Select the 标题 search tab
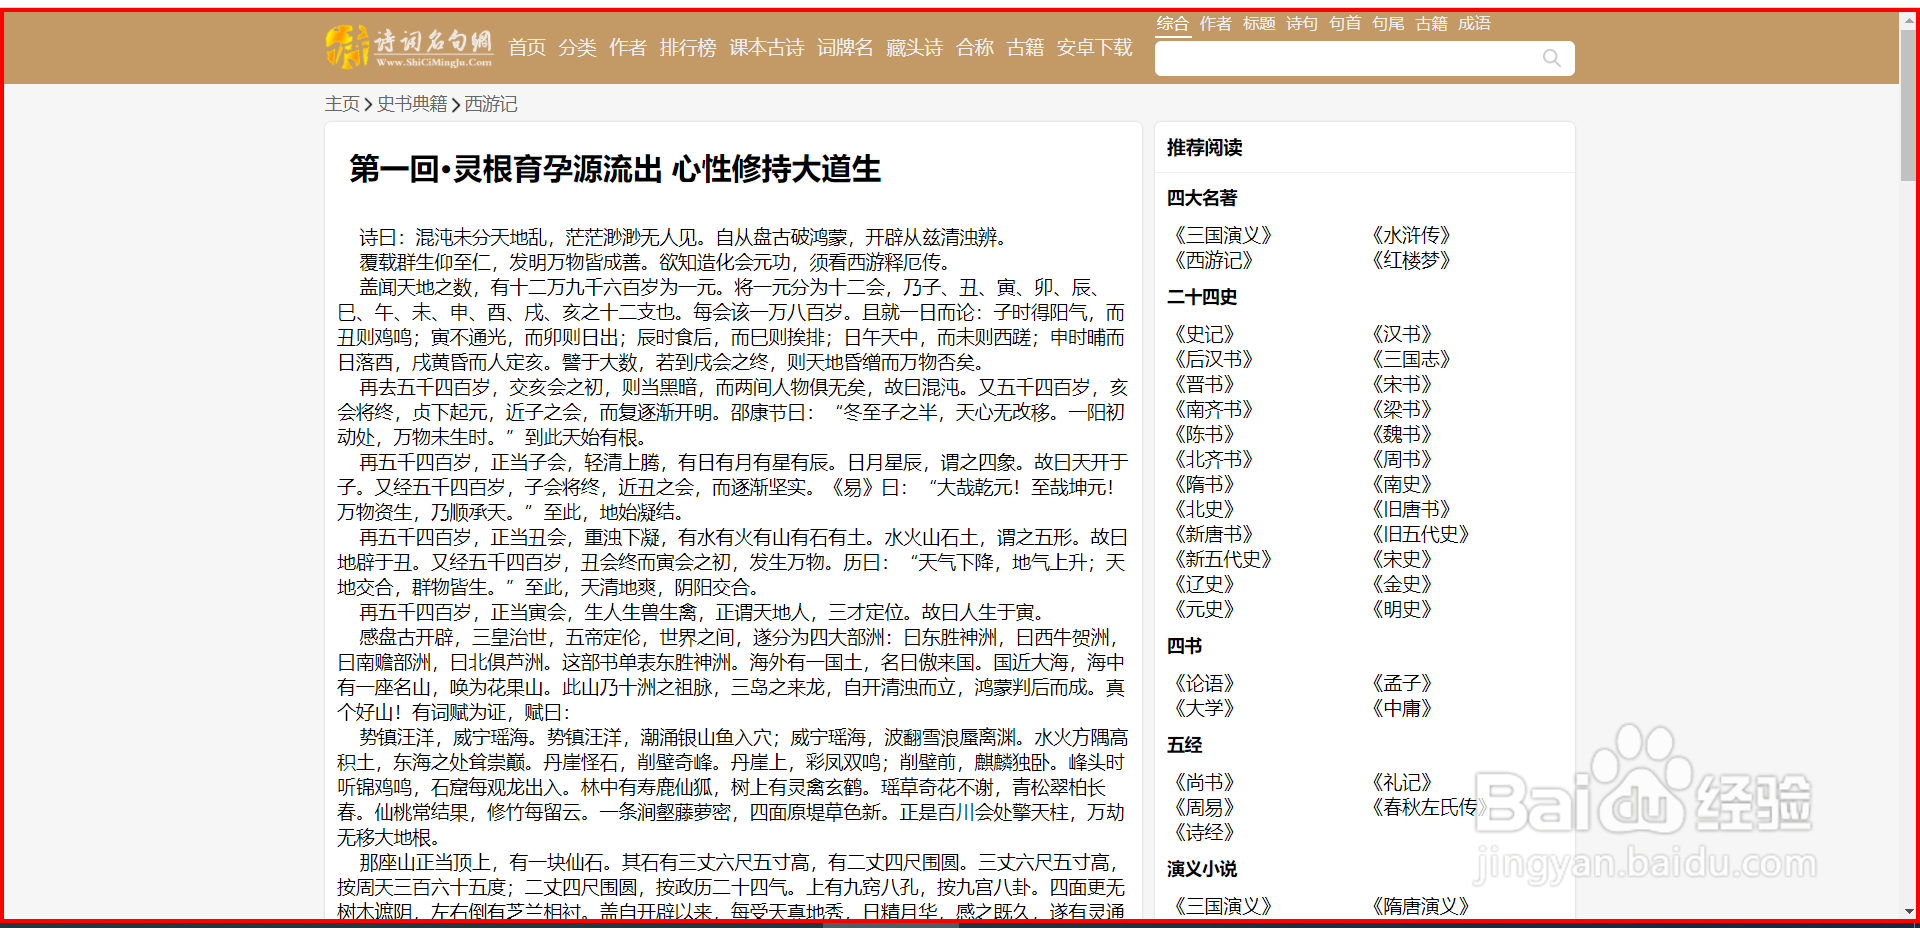 click(1259, 23)
